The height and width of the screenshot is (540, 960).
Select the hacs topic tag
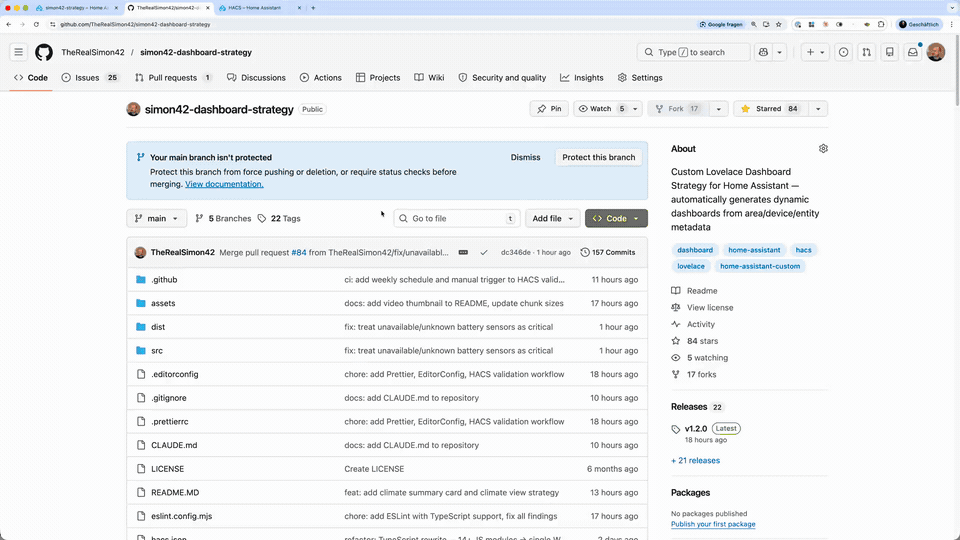[x=803, y=250]
